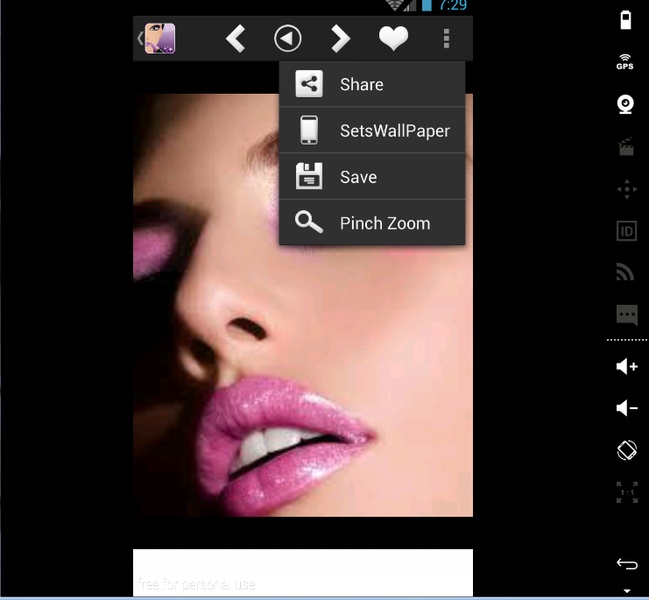Add image to favorites with heart icon
The height and width of the screenshot is (600, 649).
pyautogui.click(x=393, y=38)
